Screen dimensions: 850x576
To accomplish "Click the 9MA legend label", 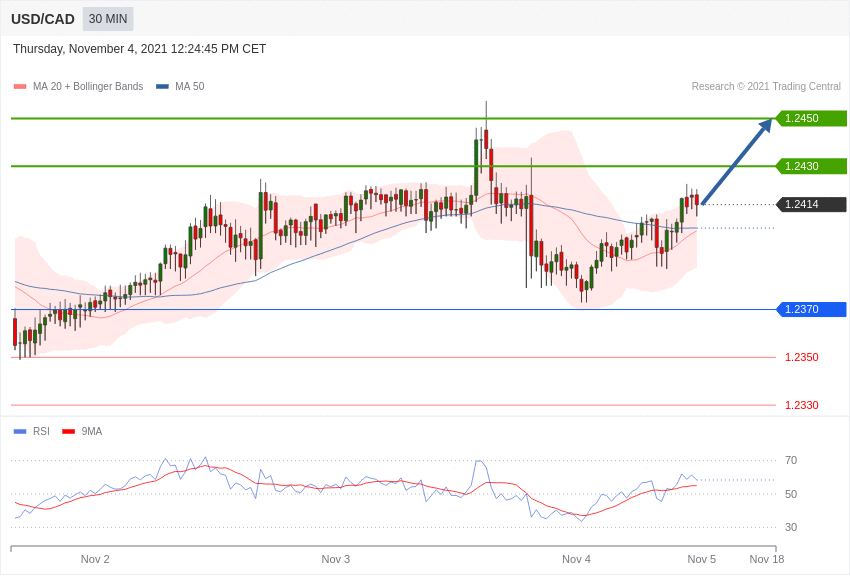I will 92,431.
